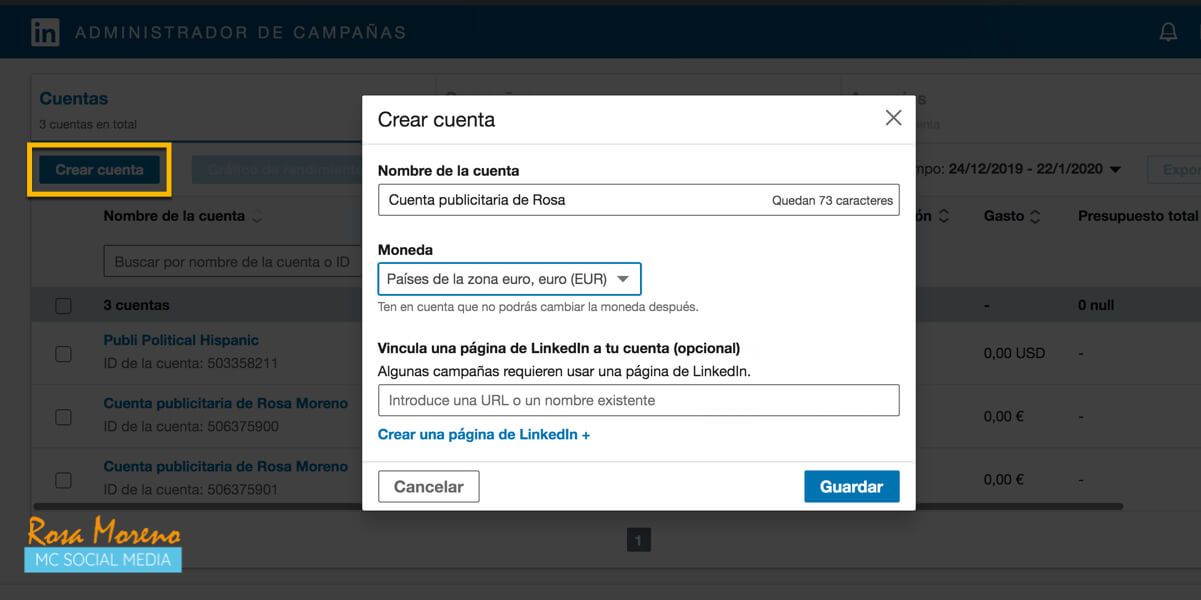
Task: Check the account row with ID 506375900
Action: [x=63, y=416]
